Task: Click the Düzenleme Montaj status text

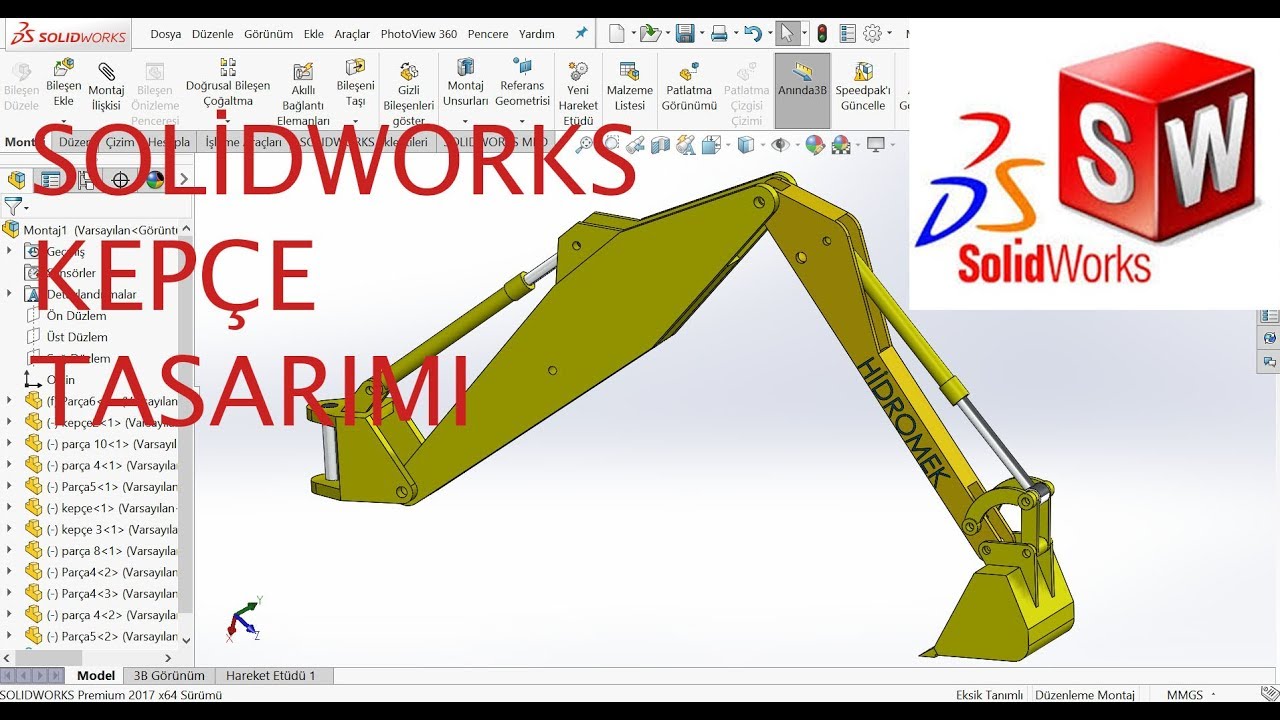Action: (x=1084, y=695)
